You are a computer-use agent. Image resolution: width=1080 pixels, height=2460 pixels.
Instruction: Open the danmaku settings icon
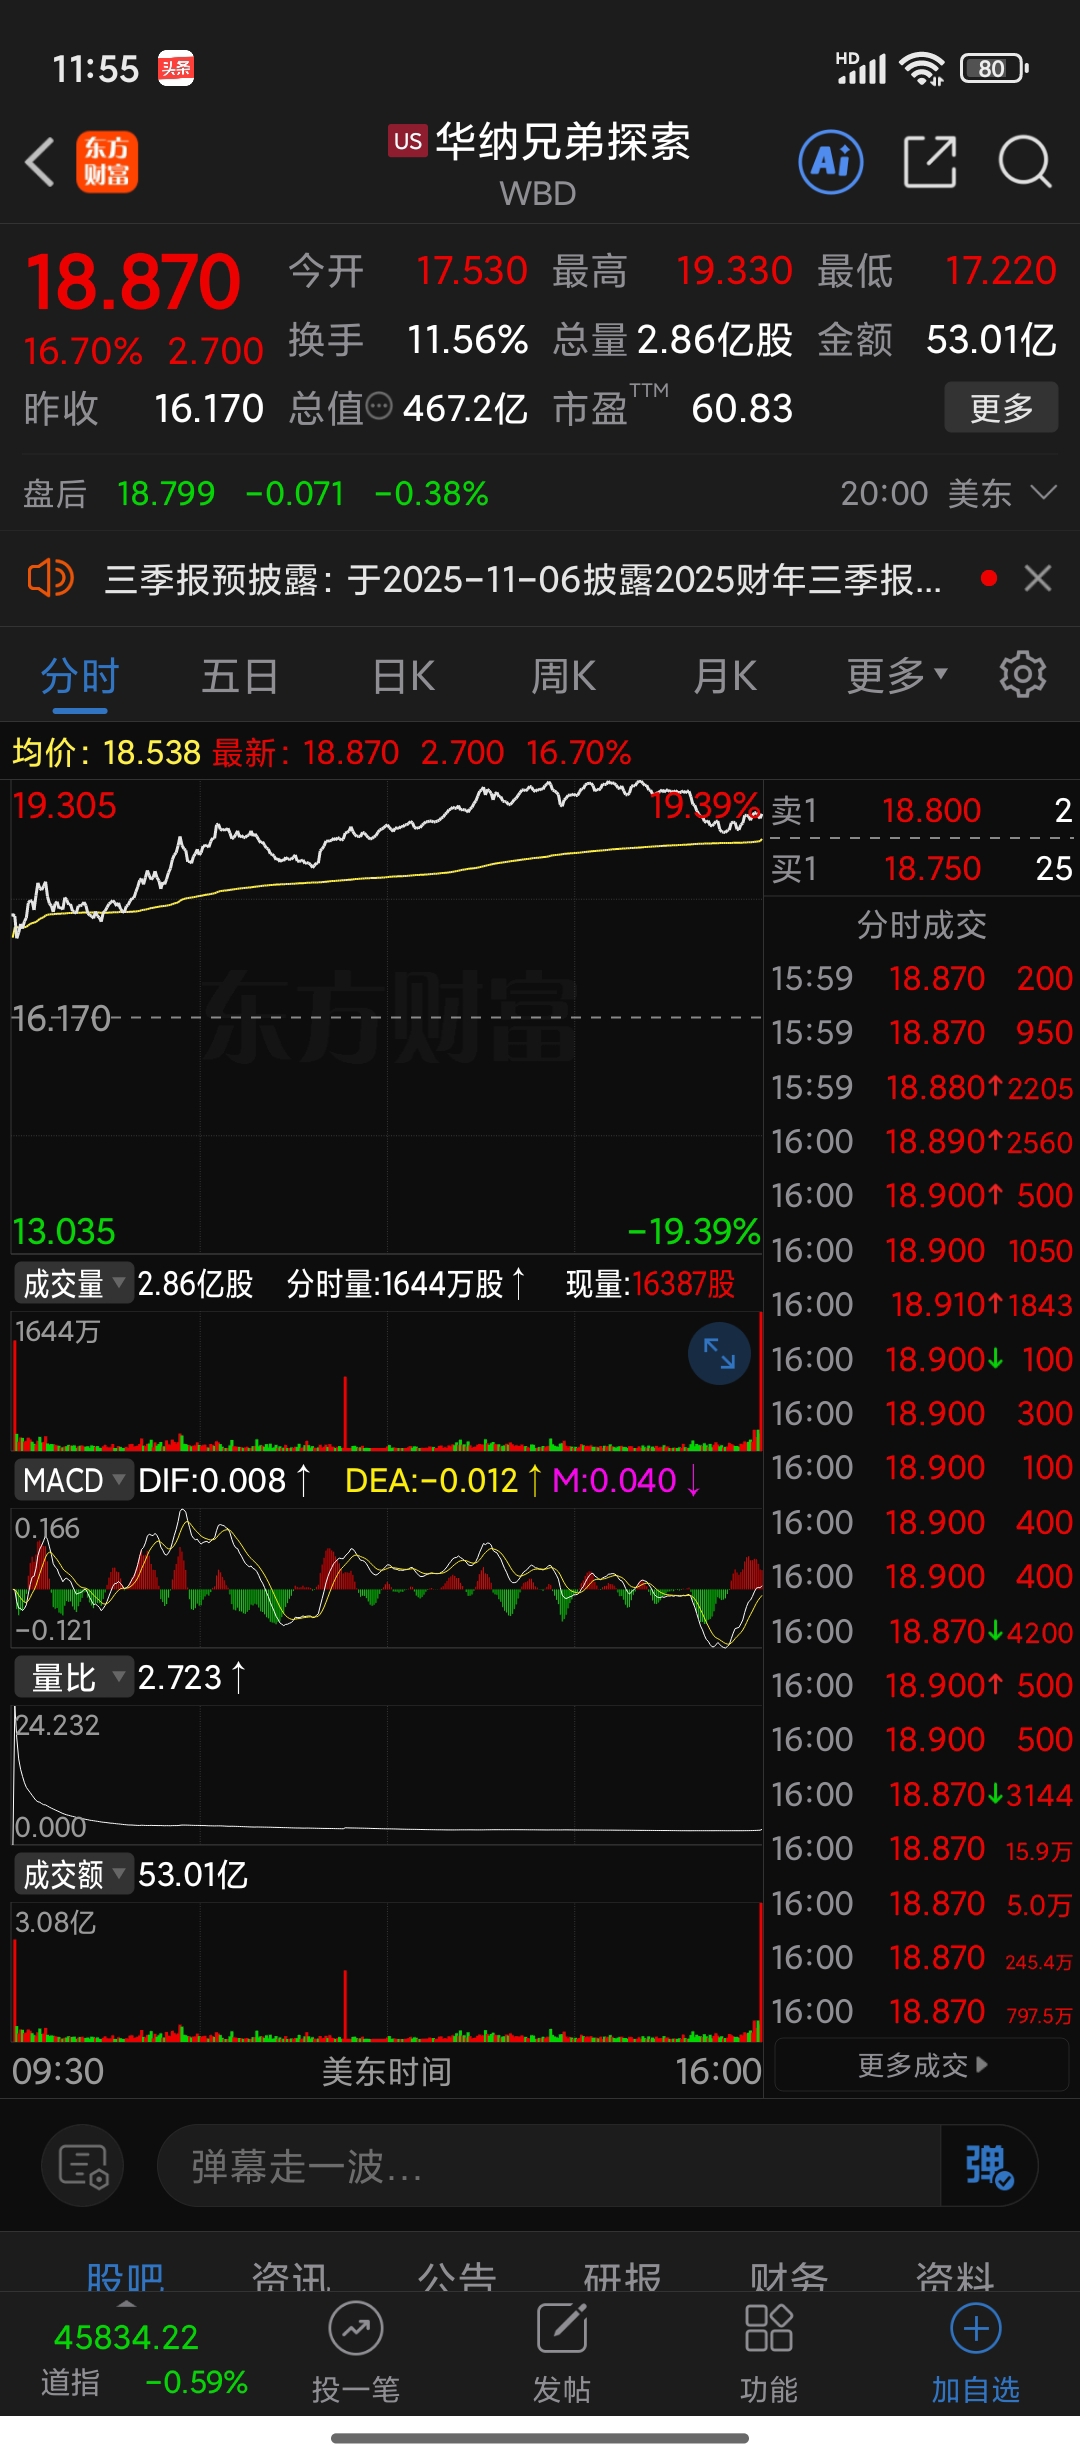(x=83, y=2166)
